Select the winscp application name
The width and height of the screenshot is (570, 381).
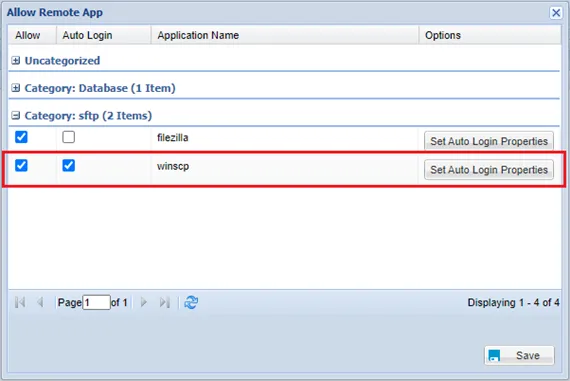point(173,167)
